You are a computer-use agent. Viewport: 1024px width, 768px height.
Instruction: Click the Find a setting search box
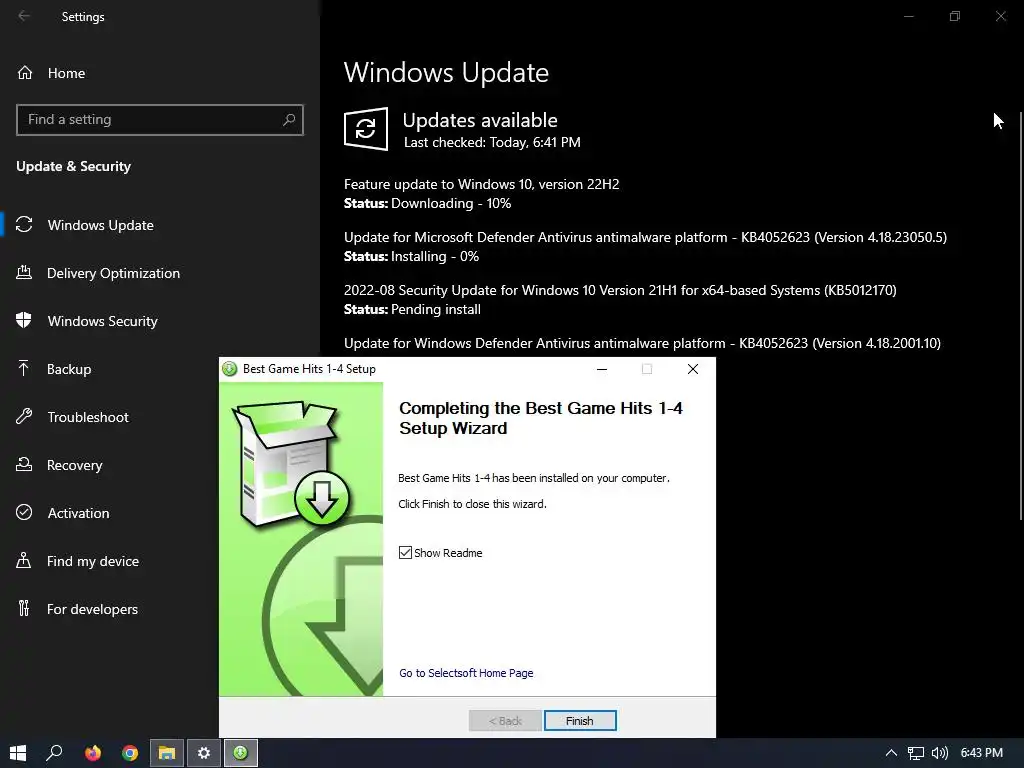(160, 120)
